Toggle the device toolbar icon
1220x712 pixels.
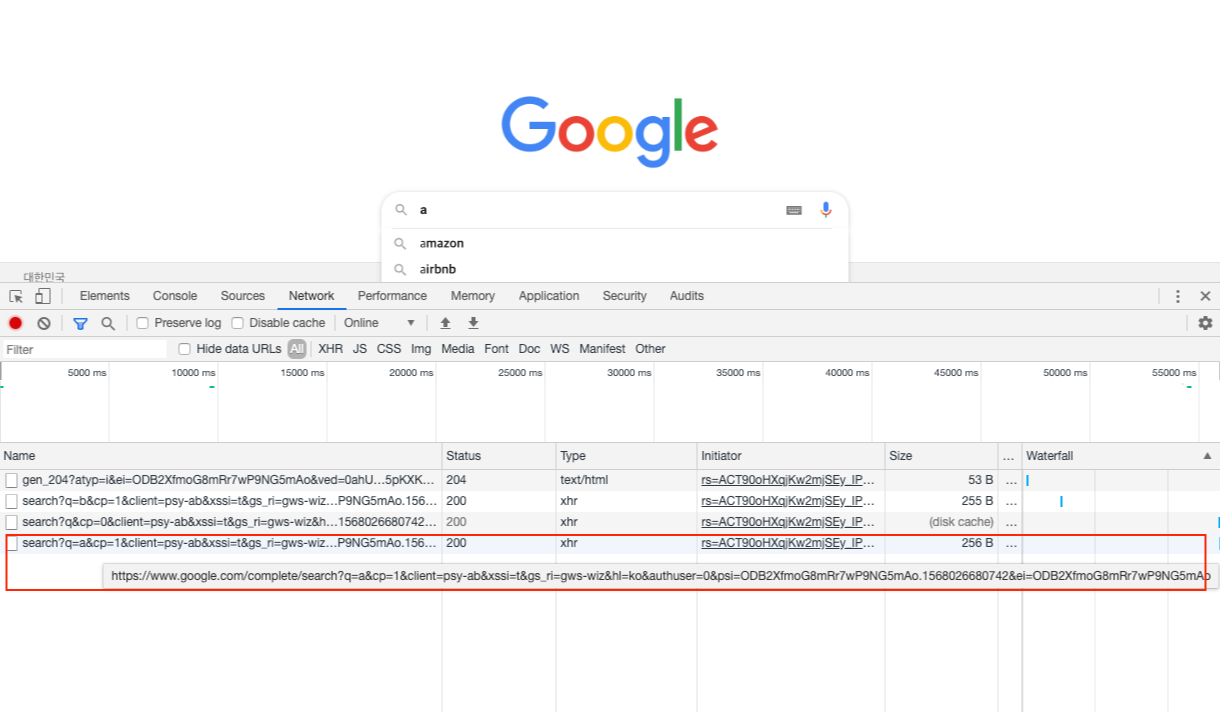(x=42, y=296)
